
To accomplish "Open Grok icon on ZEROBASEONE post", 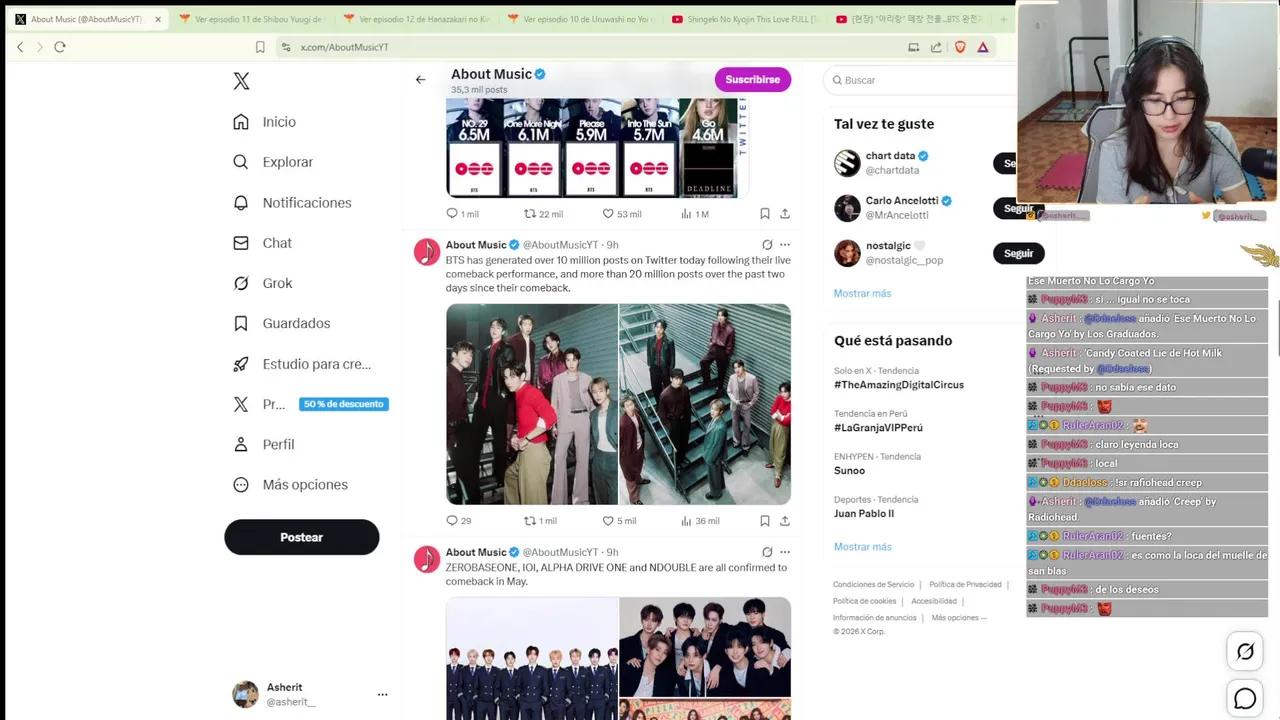I will 767,551.
